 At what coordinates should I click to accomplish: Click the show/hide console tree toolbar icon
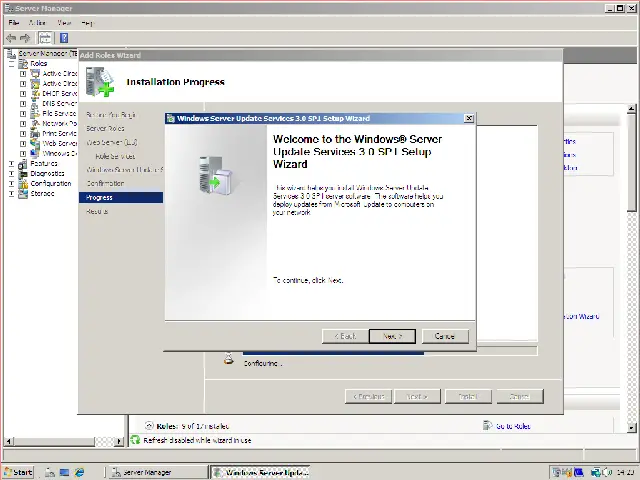point(45,38)
